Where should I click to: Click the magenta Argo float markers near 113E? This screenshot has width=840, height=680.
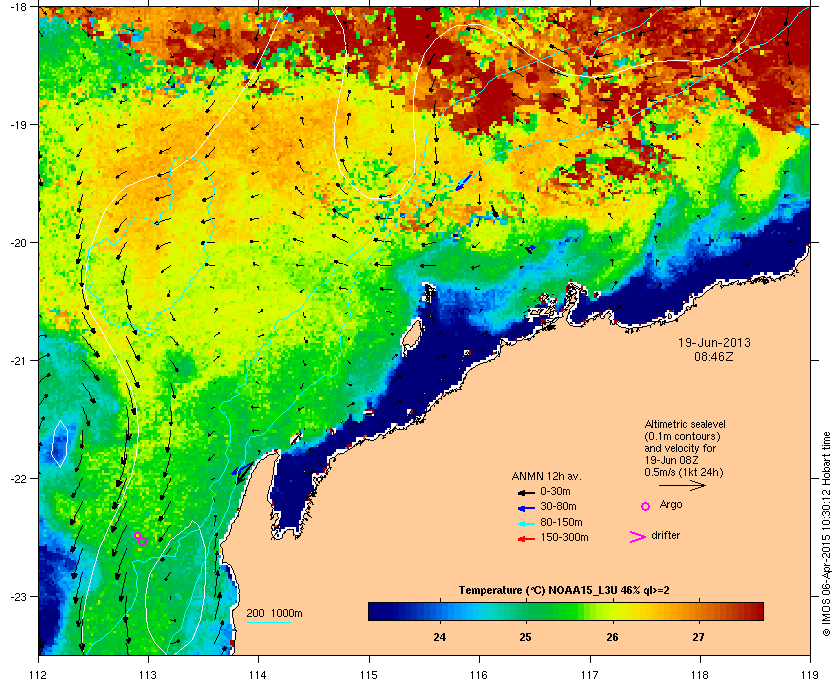click(140, 539)
